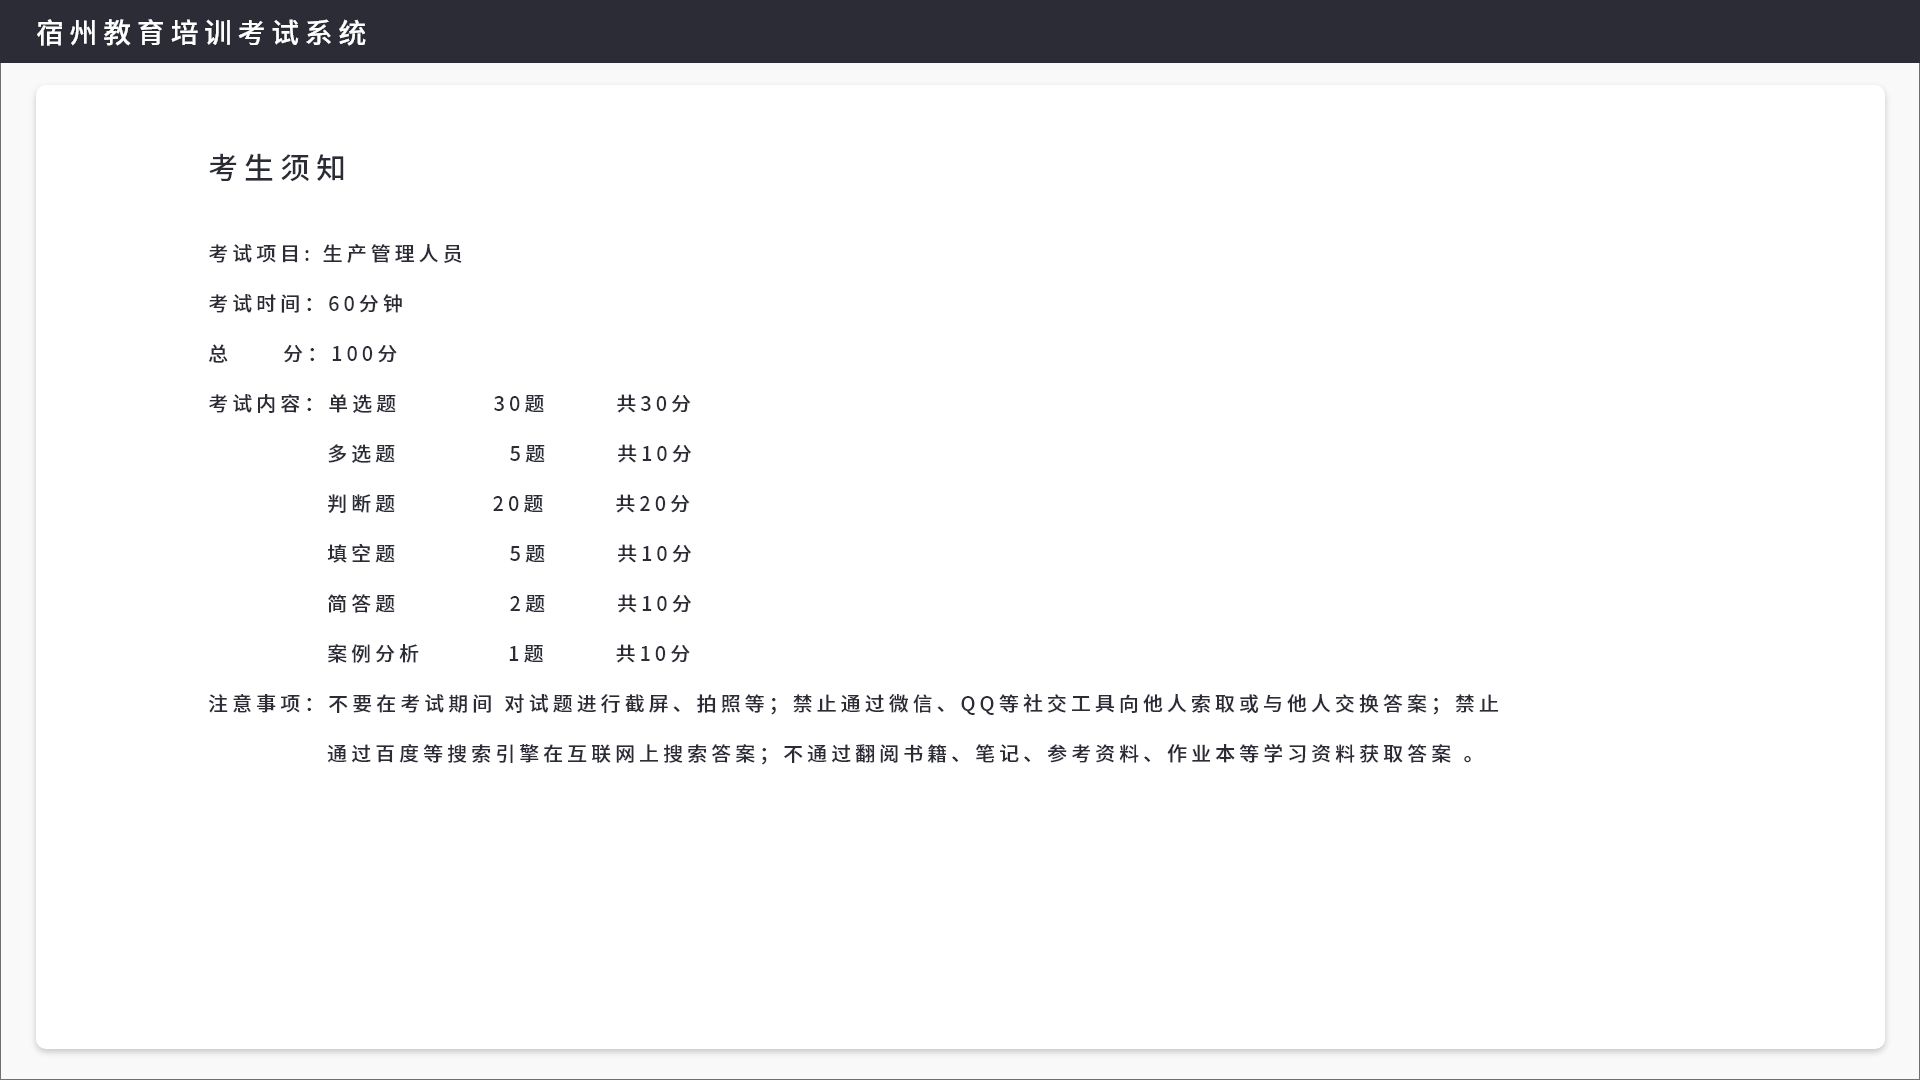Viewport: 1920px width, 1080px height.
Task: Click the 生产管理人员 exam project value
Action: click(393, 254)
